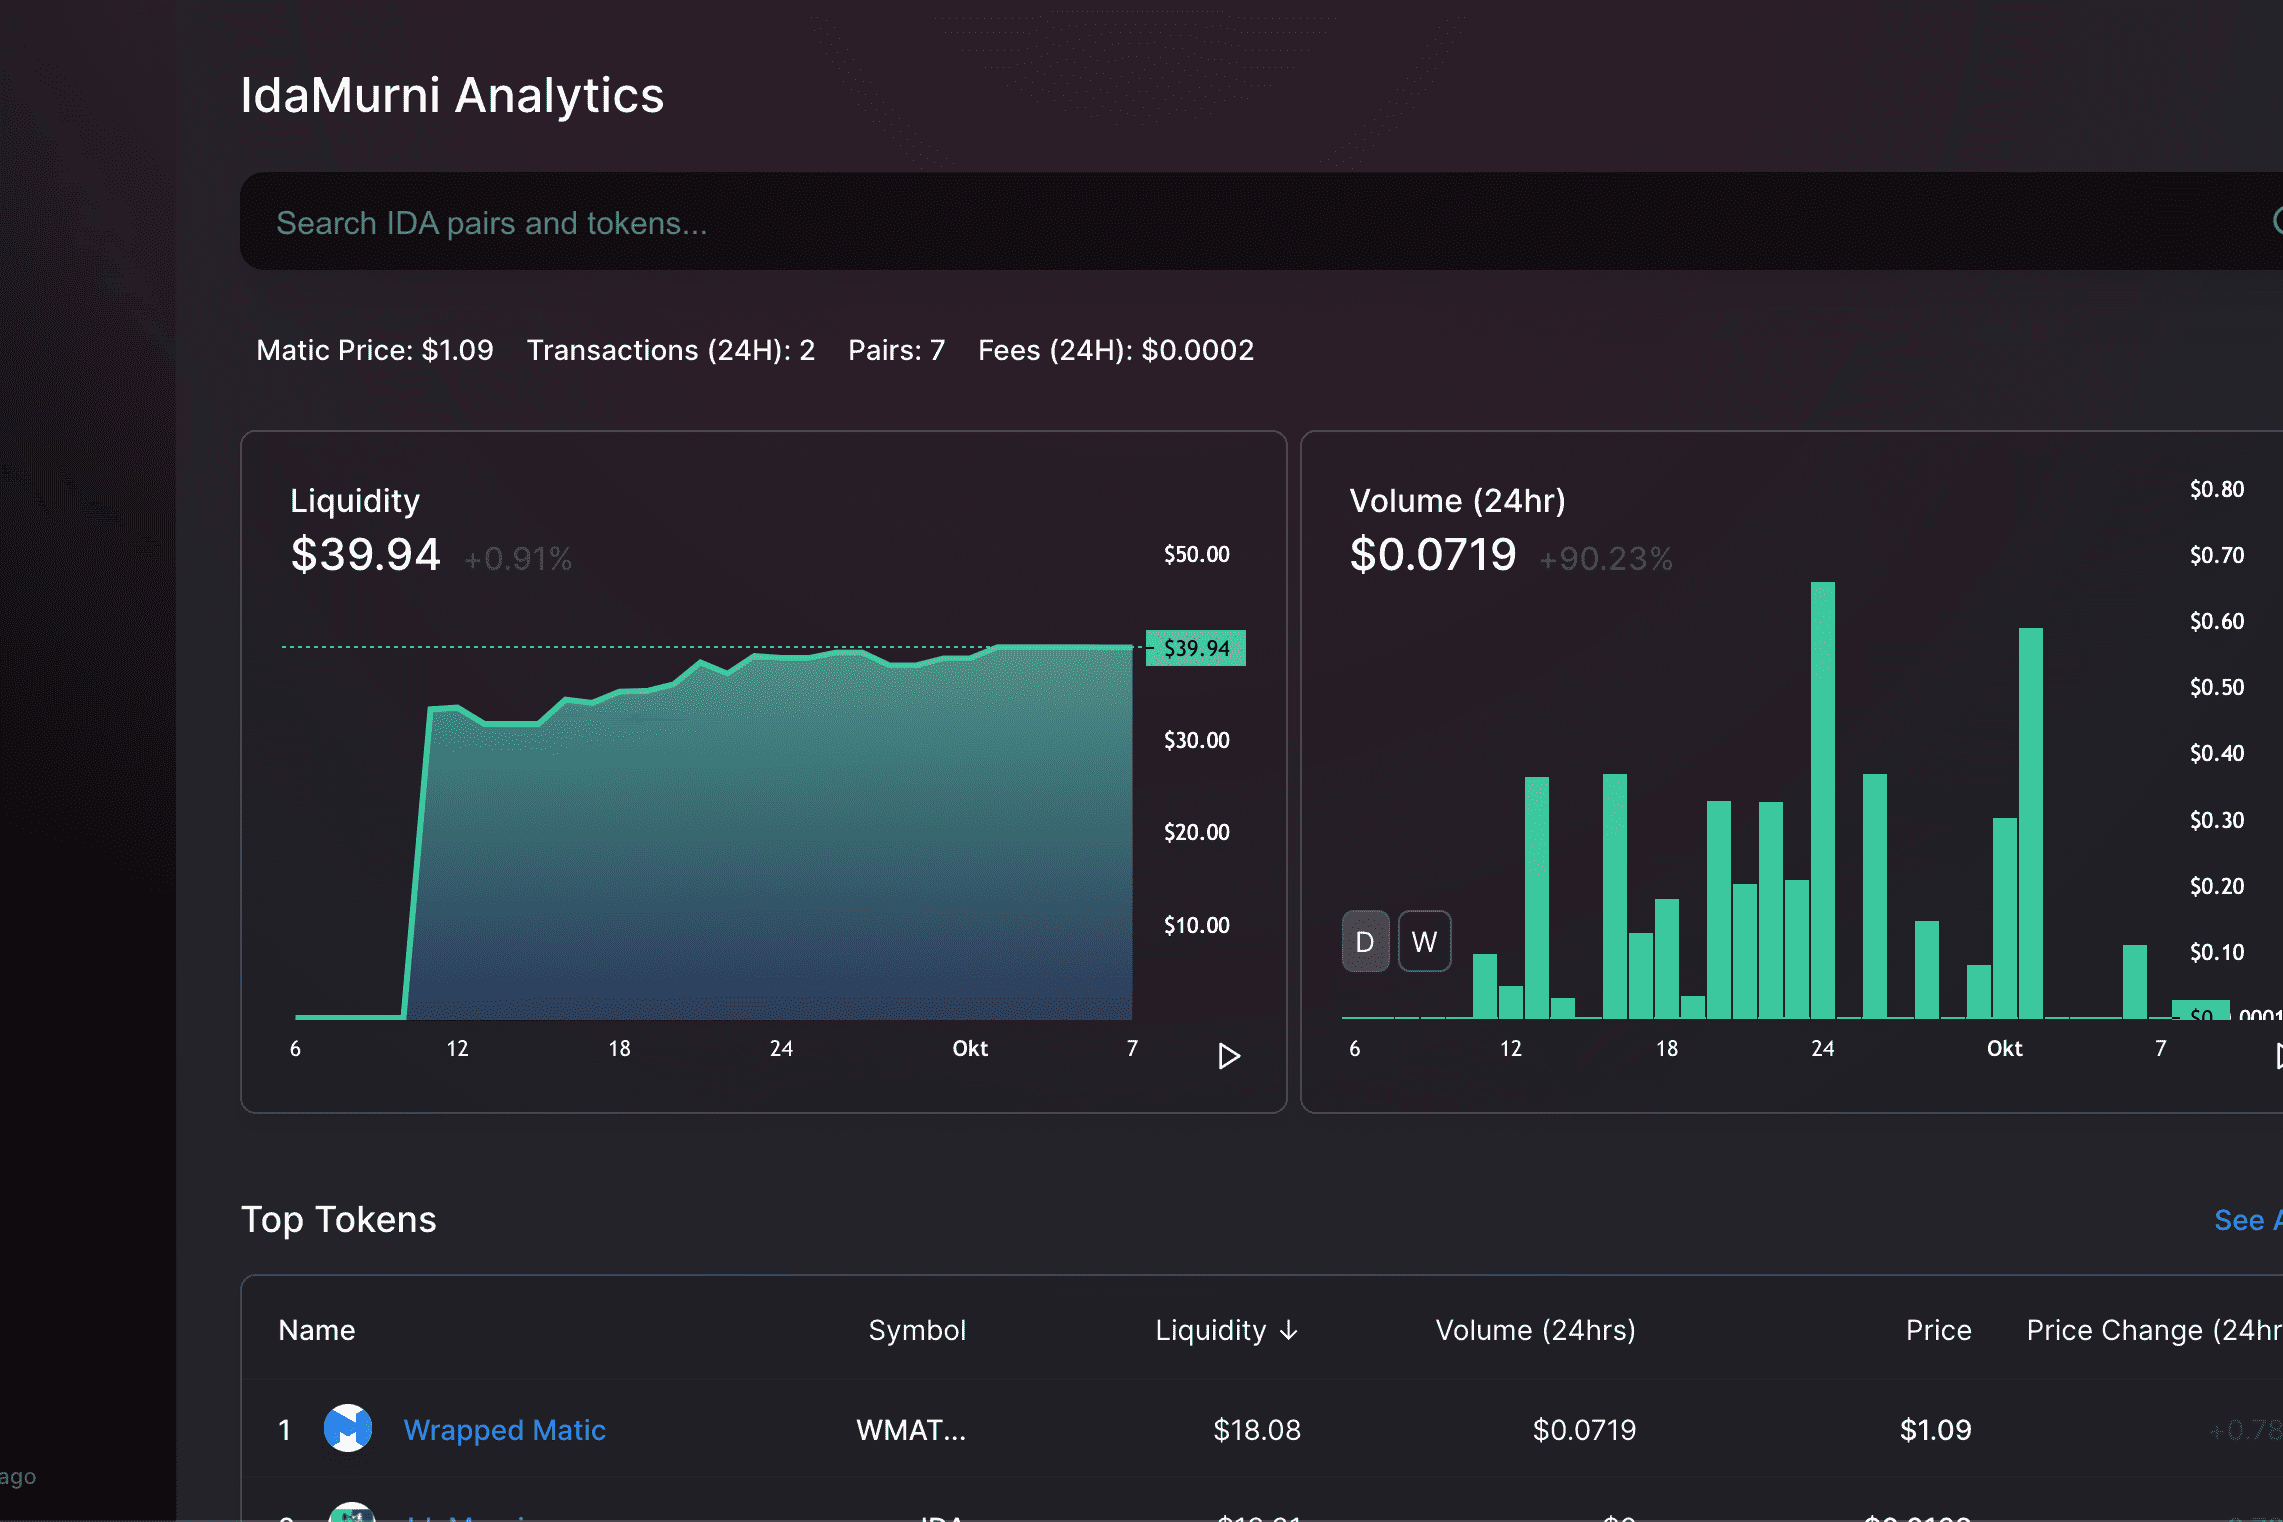Sort table by Symbol column
2283x1522 pixels.
[916, 1331]
